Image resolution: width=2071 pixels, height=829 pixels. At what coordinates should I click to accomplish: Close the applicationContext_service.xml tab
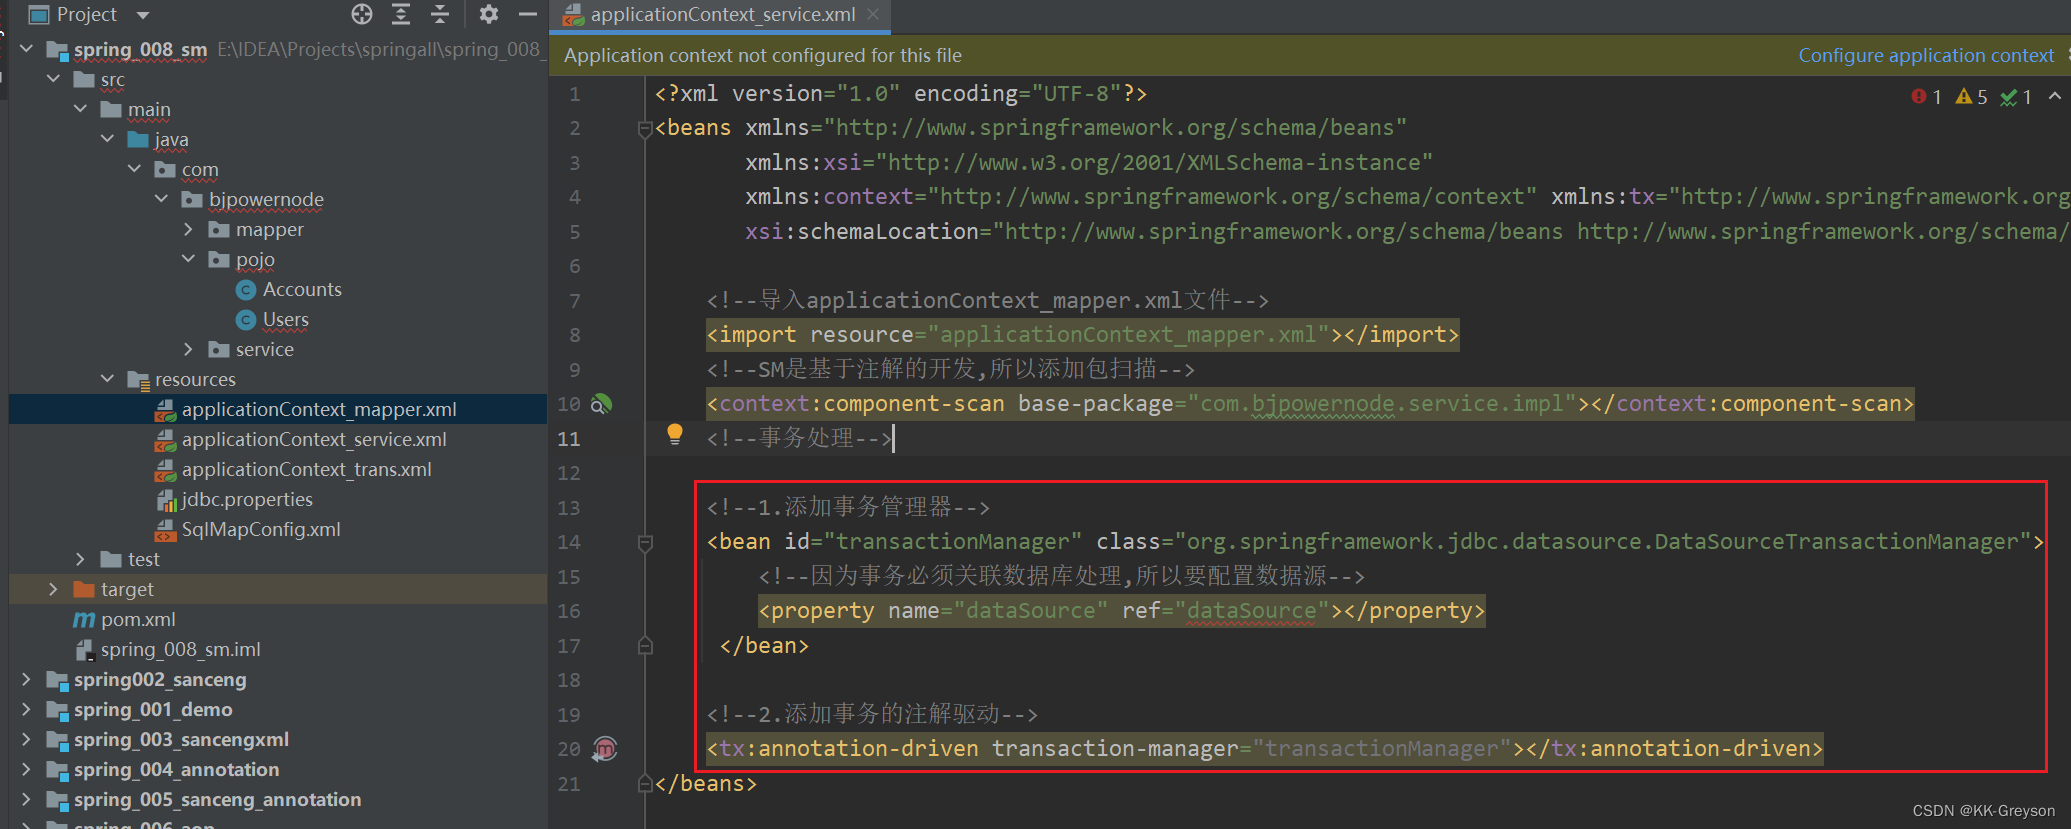[x=873, y=14]
